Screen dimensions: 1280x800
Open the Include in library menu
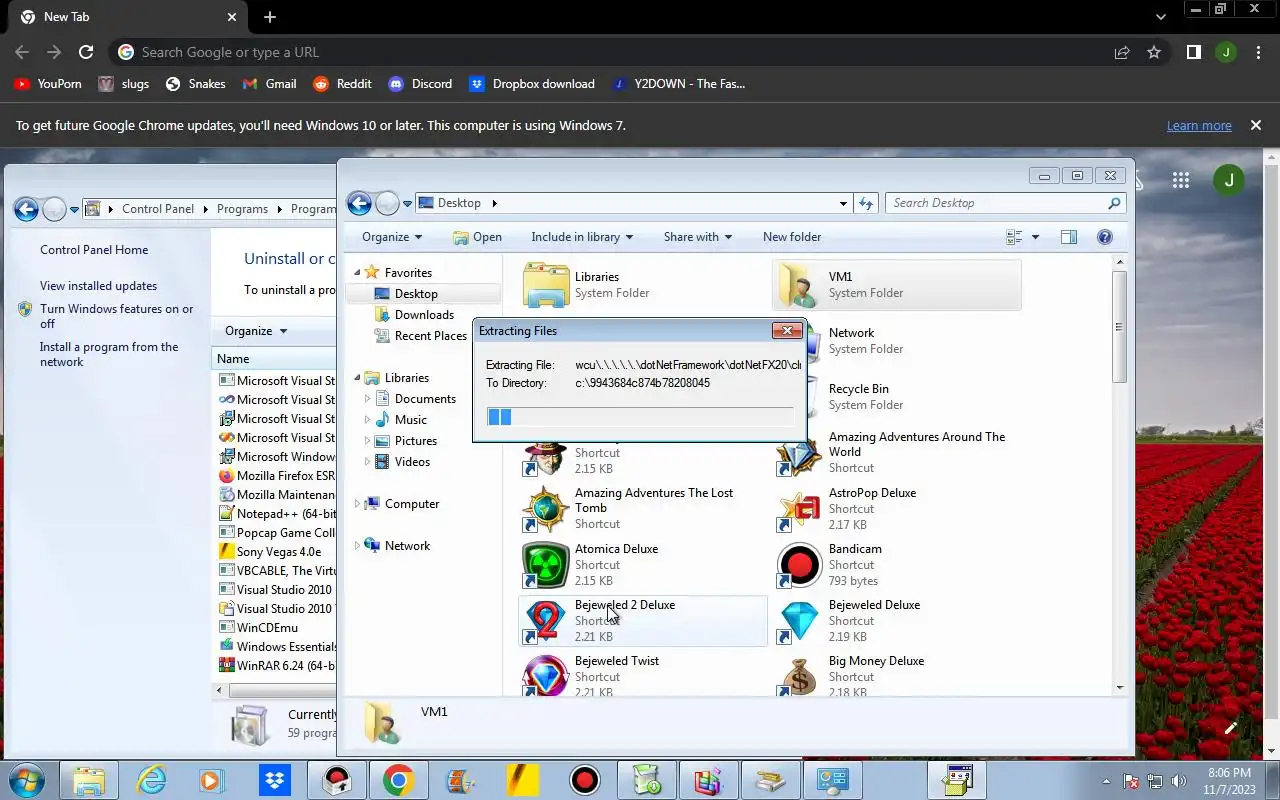point(582,237)
